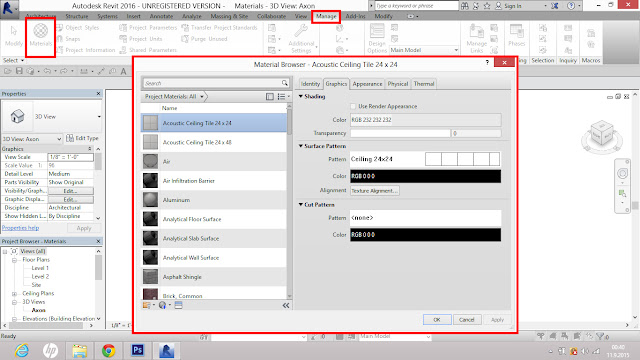Collapse the Shading section
Screen dimensions: 640x360
point(301,96)
